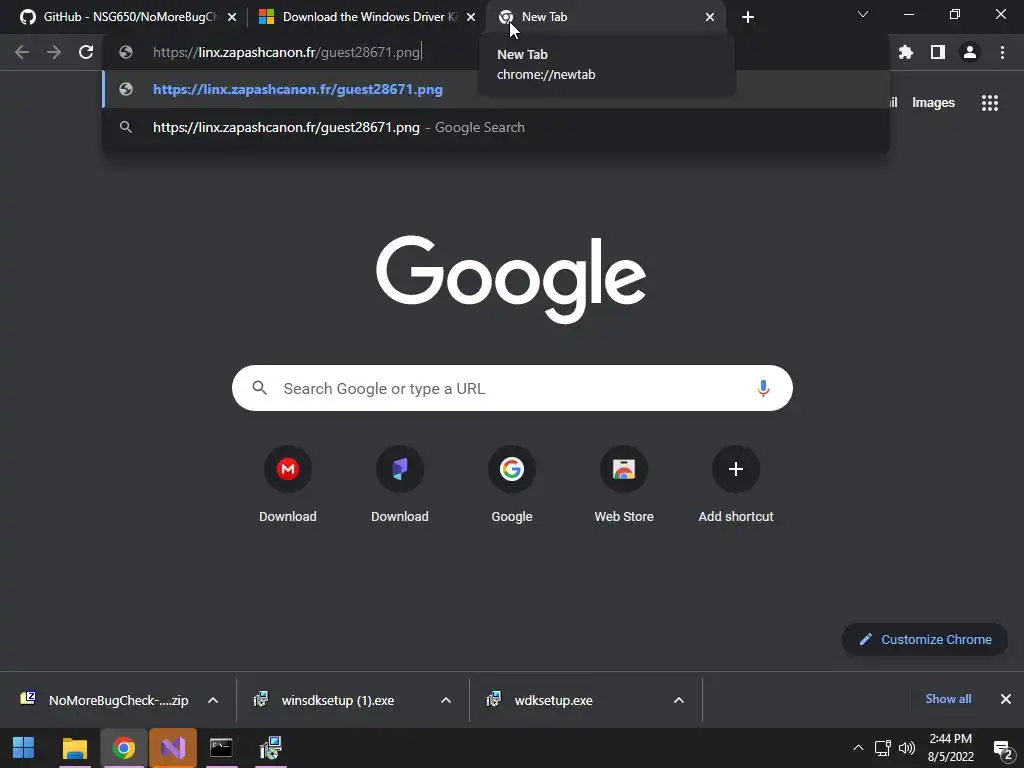This screenshot has height=768, width=1024.
Task: Close the Download the Windows Driver Kit tab
Action: click(x=471, y=17)
